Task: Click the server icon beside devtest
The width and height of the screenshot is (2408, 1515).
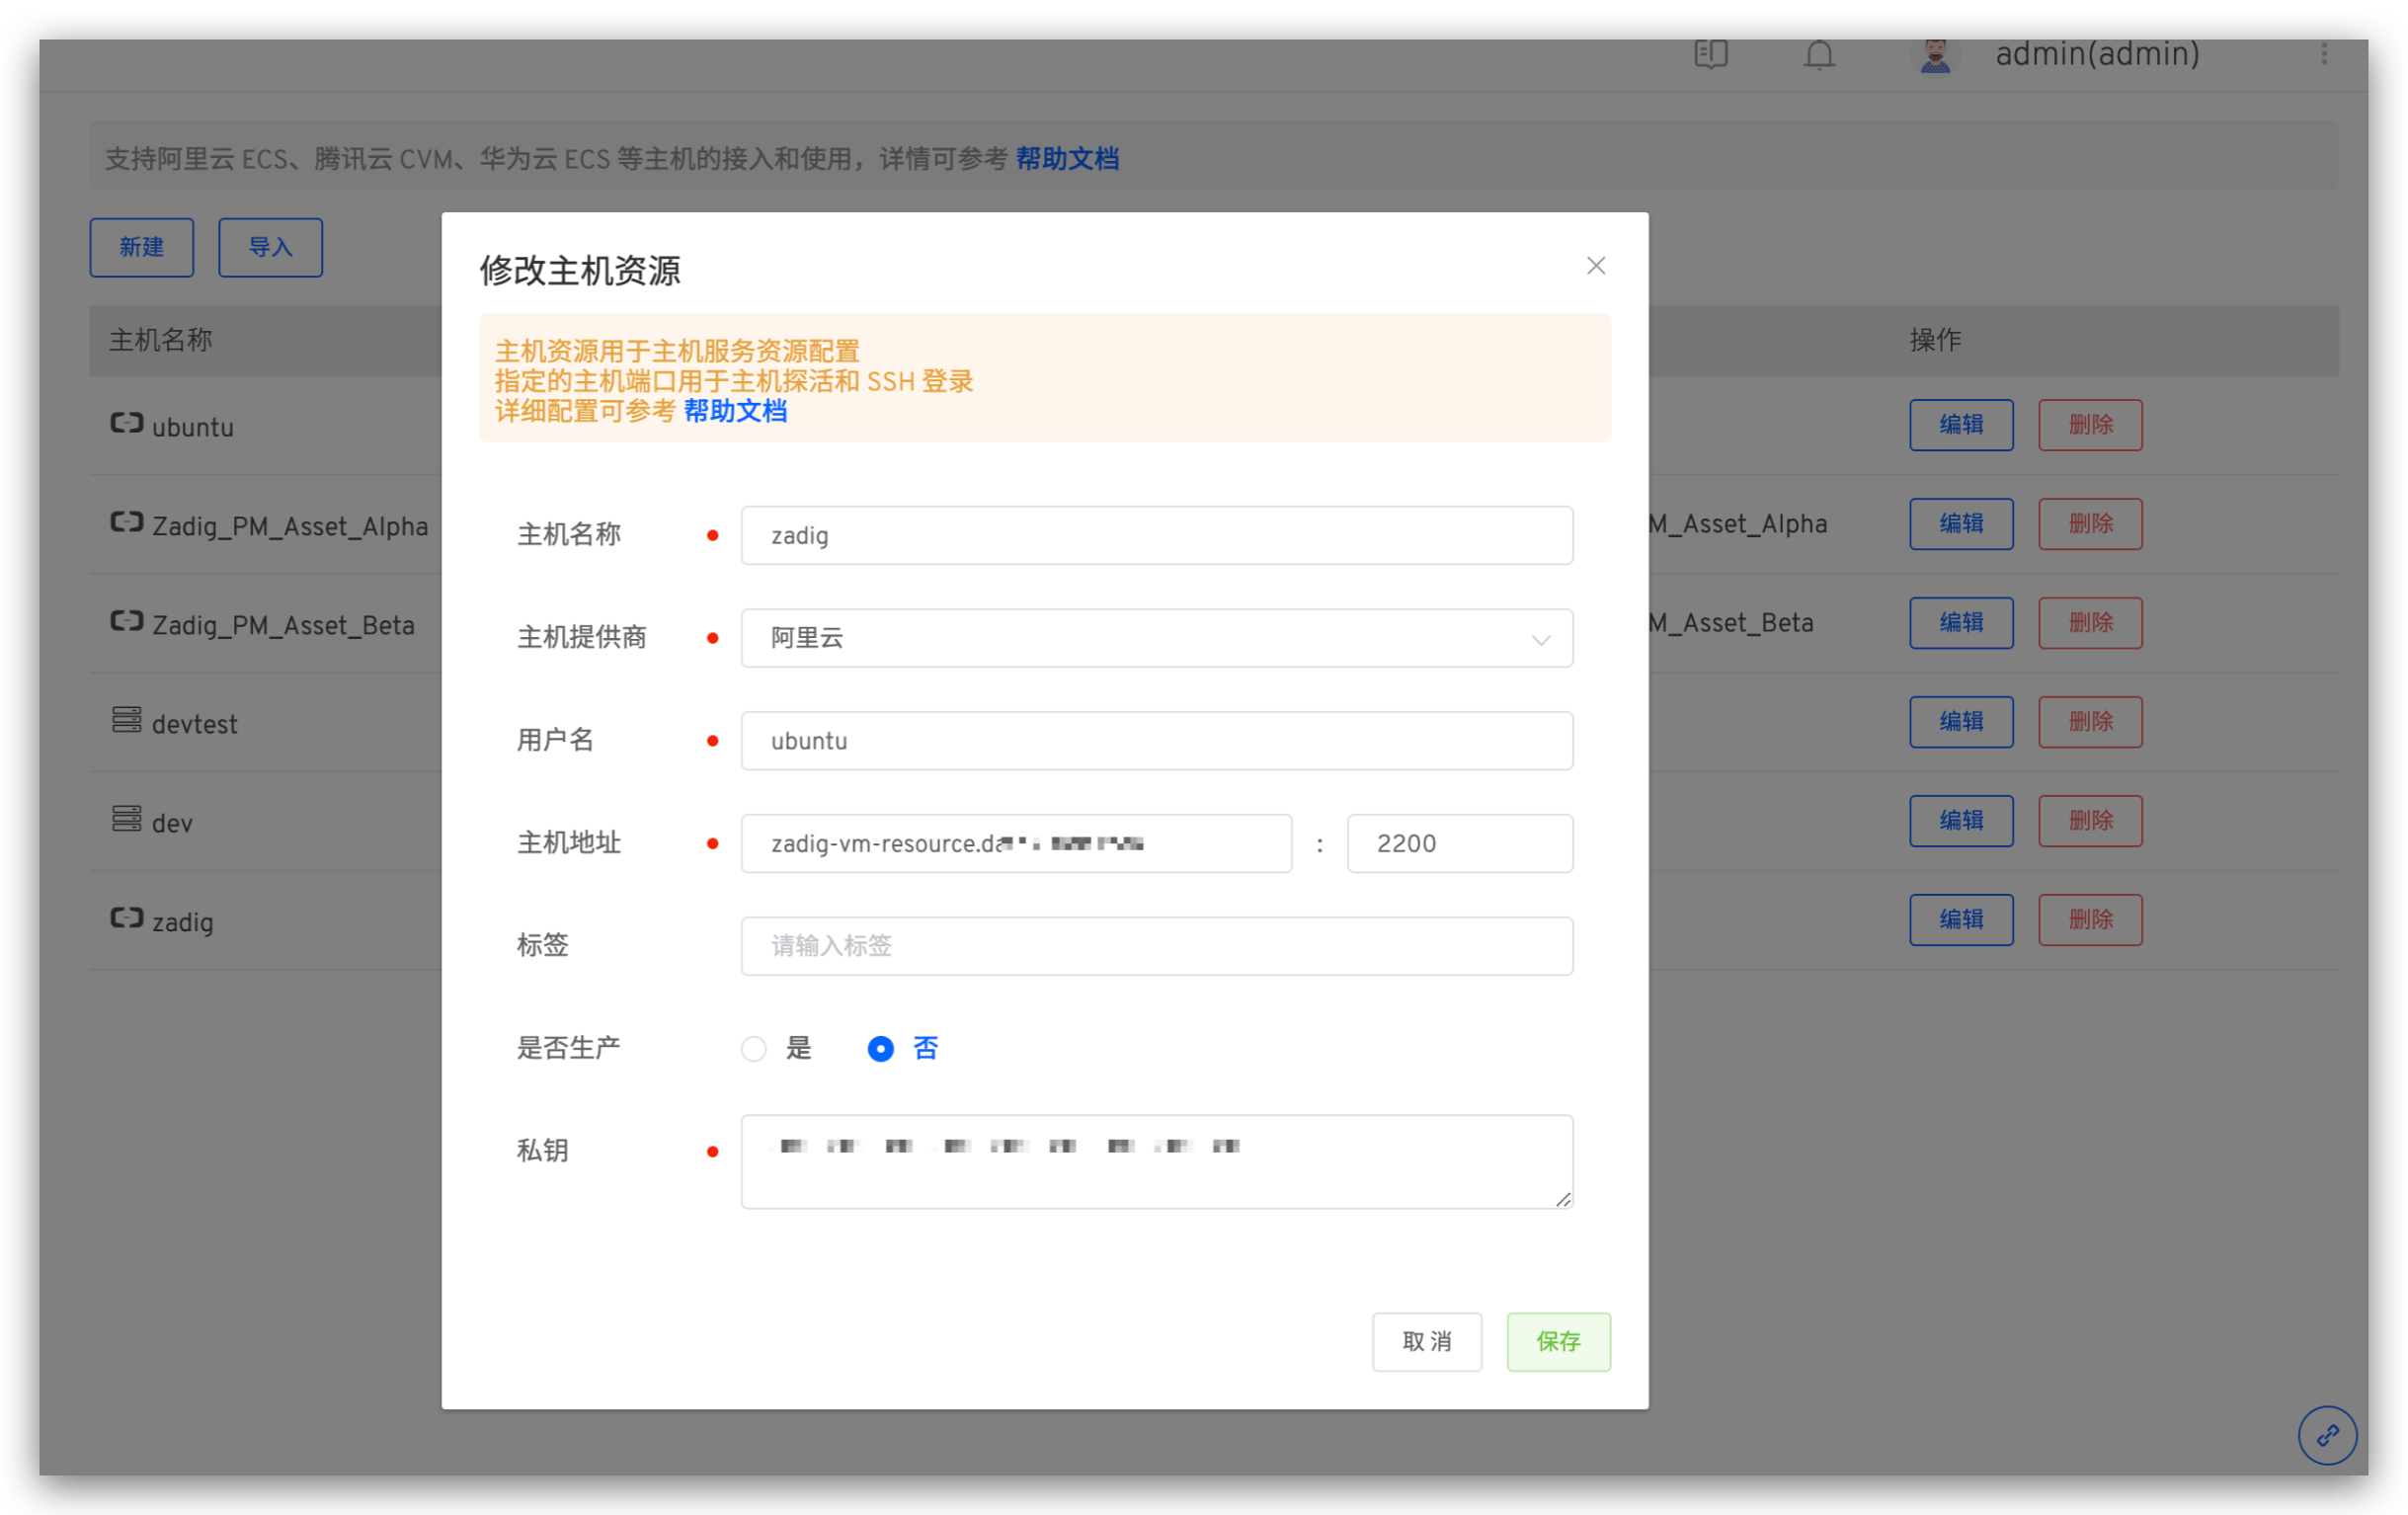Action: [x=126, y=720]
